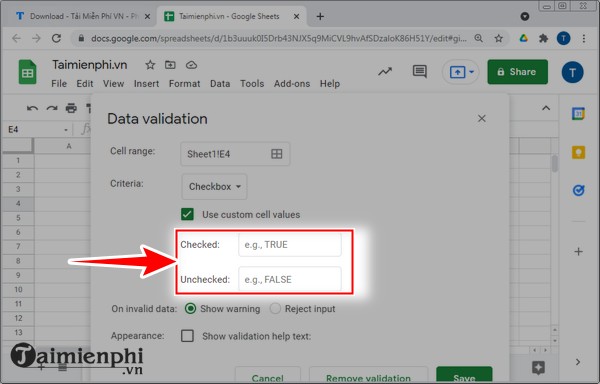Click the Unchecked value input field
Screen dimensions: 600x384
290,279
